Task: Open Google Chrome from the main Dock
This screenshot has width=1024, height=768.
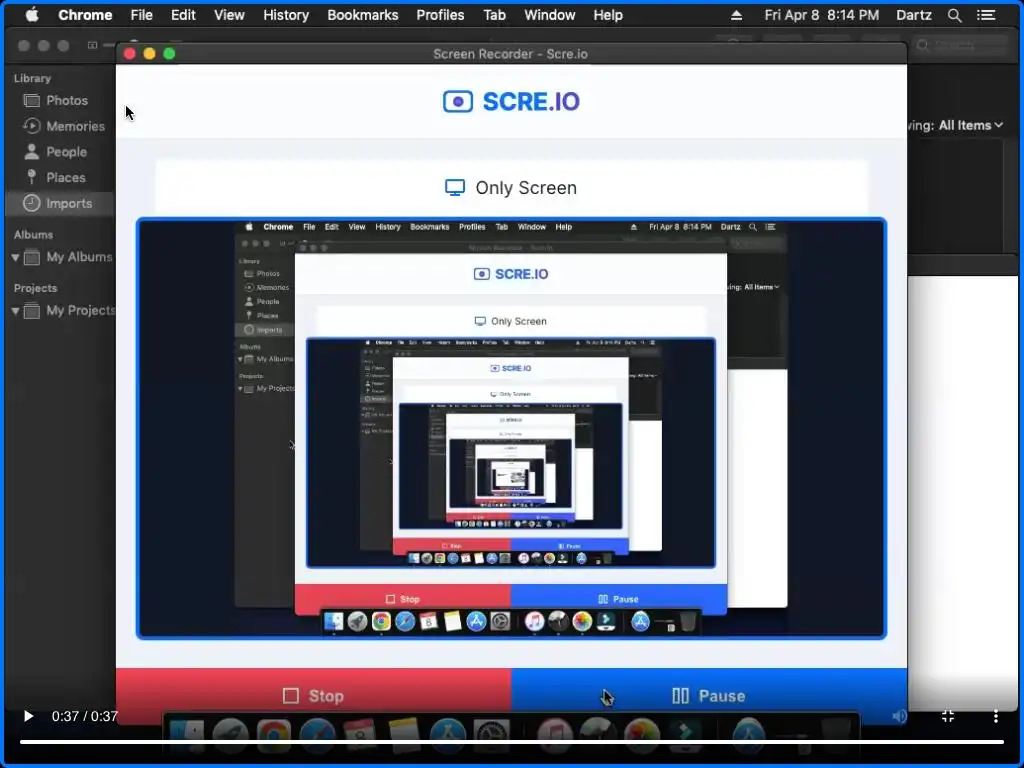Action: (x=274, y=735)
